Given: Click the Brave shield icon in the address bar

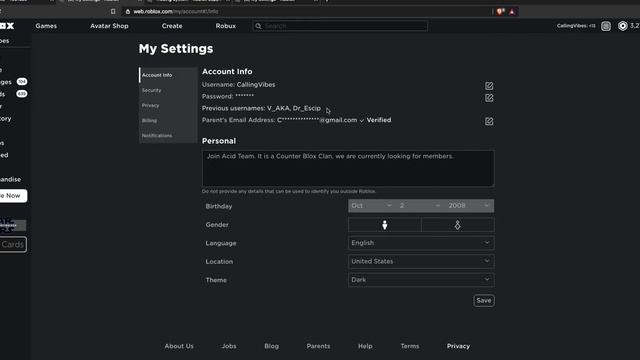Looking at the screenshot, I should (x=500, y=11).
